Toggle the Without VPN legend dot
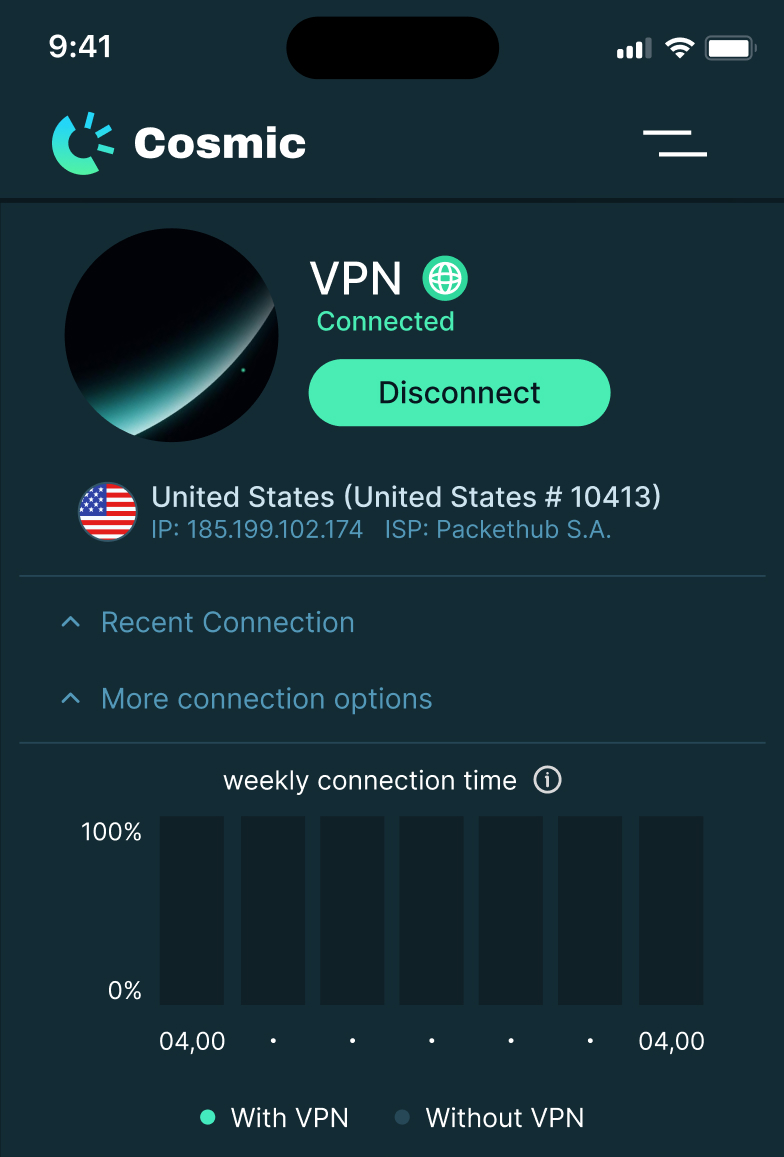Image resolution: width=784 pixels, height=1157 pixels. (x=402, y=1117)
